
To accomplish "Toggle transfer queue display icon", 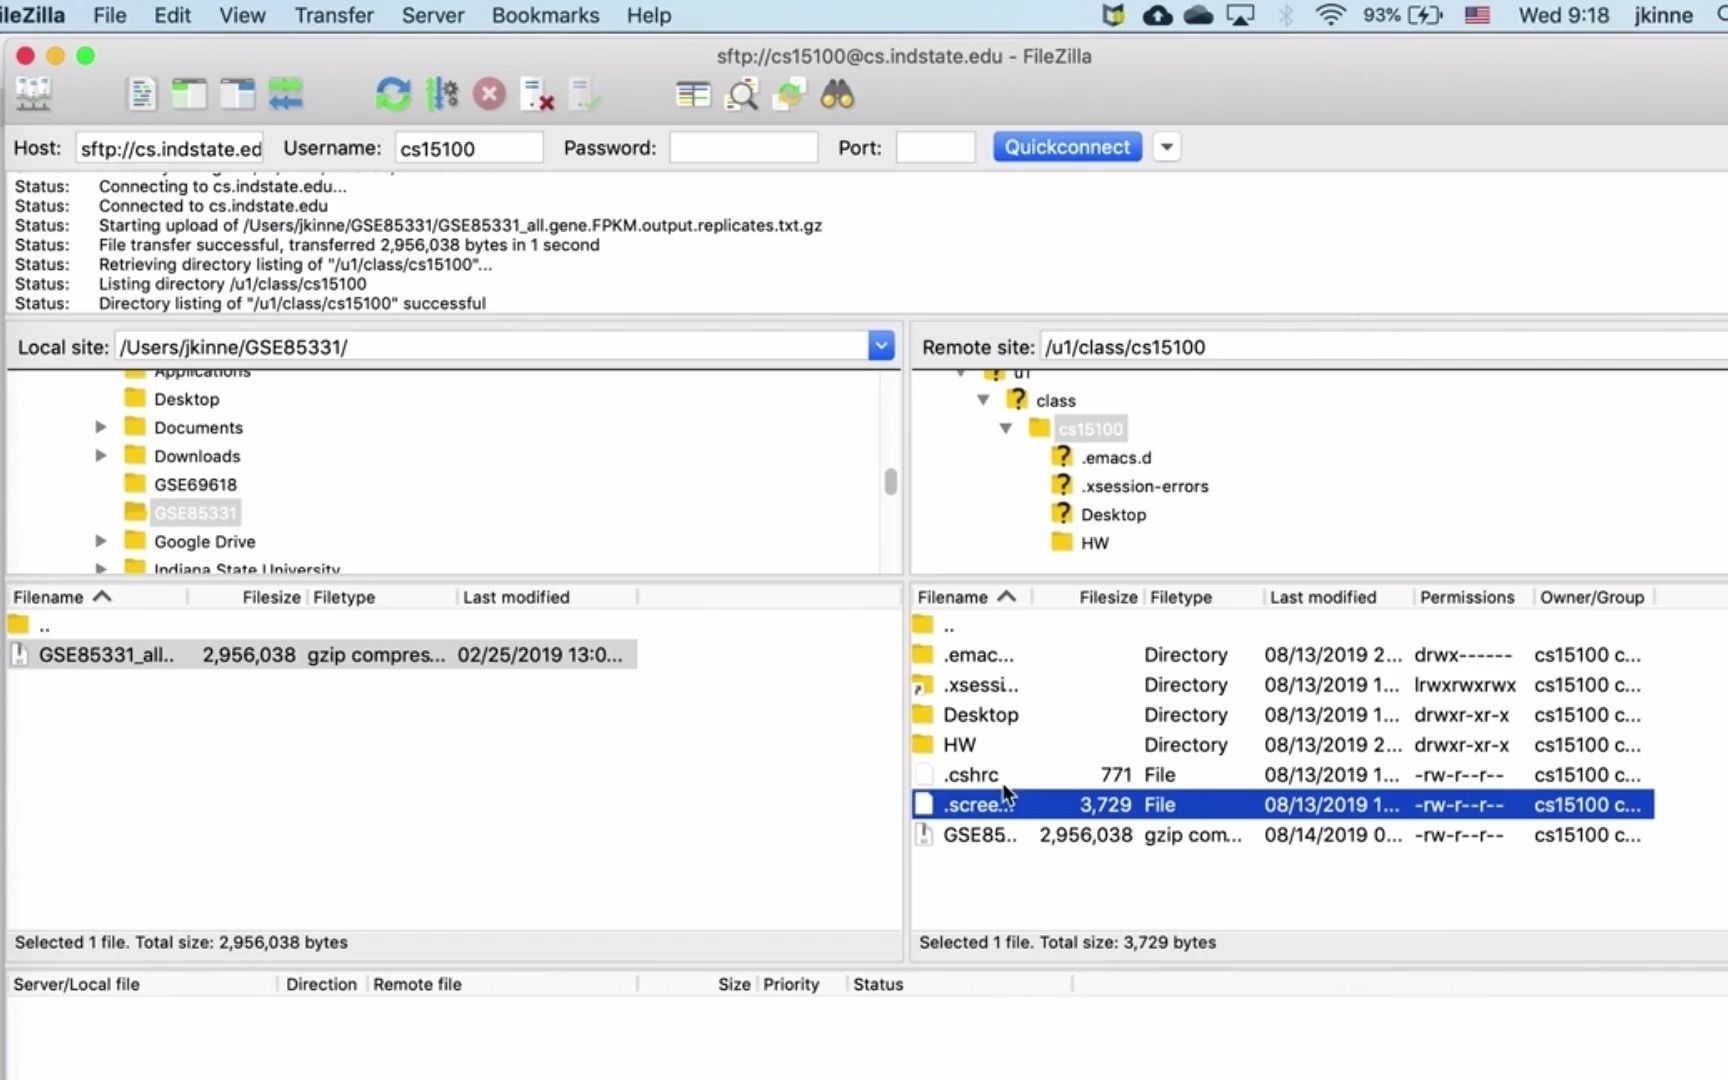I will (x=285, y=95).
